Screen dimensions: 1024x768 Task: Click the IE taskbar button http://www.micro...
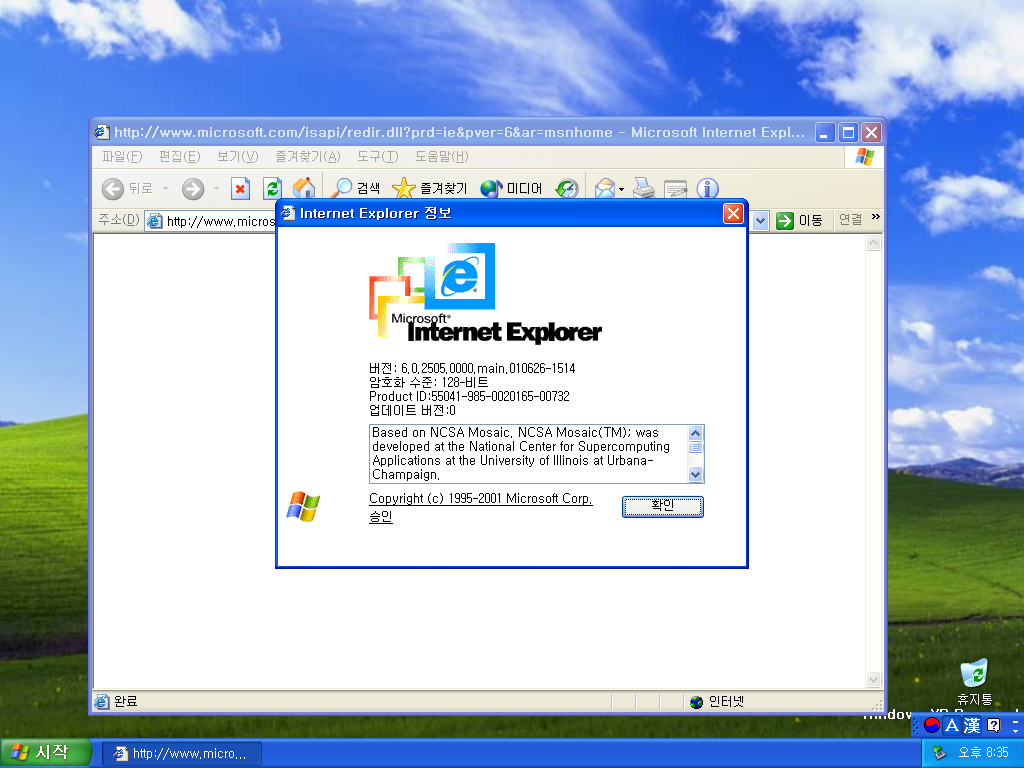pos(182,754)
